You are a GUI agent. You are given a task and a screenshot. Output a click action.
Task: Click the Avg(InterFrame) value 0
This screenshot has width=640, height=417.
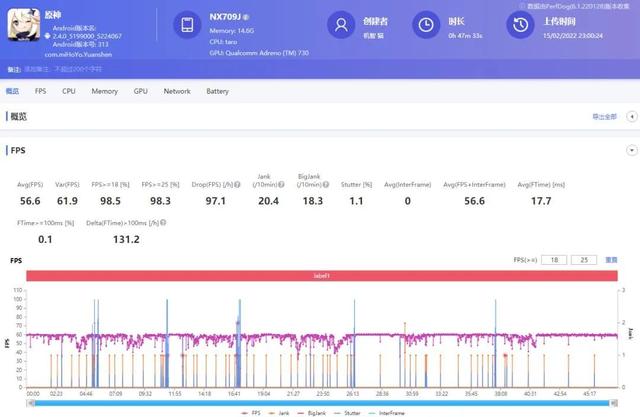pyautogui.click(x=407, y=201)
